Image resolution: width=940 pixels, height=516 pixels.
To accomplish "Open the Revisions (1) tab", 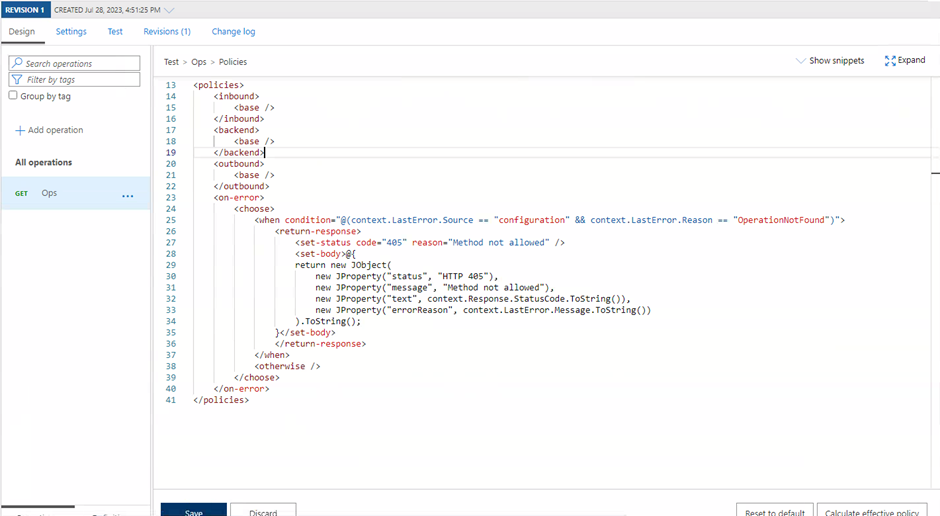I will pos(167,32).
